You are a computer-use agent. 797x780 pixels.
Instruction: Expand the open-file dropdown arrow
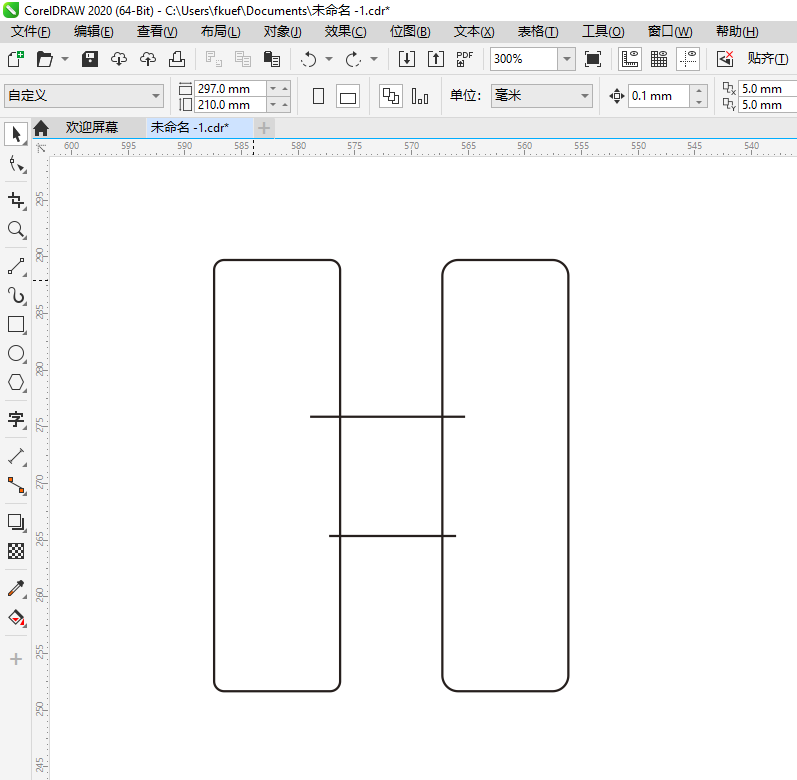[x=65, y=59]
